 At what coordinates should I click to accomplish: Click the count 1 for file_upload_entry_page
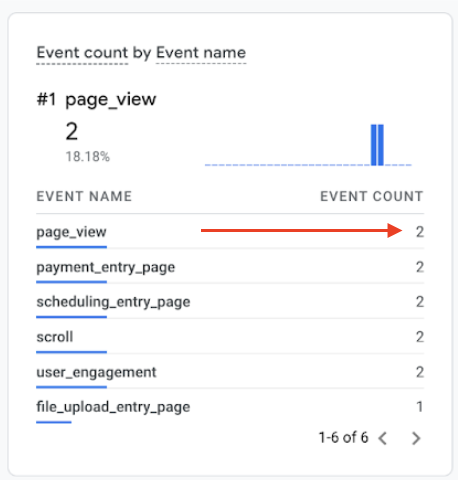[420, 407]
